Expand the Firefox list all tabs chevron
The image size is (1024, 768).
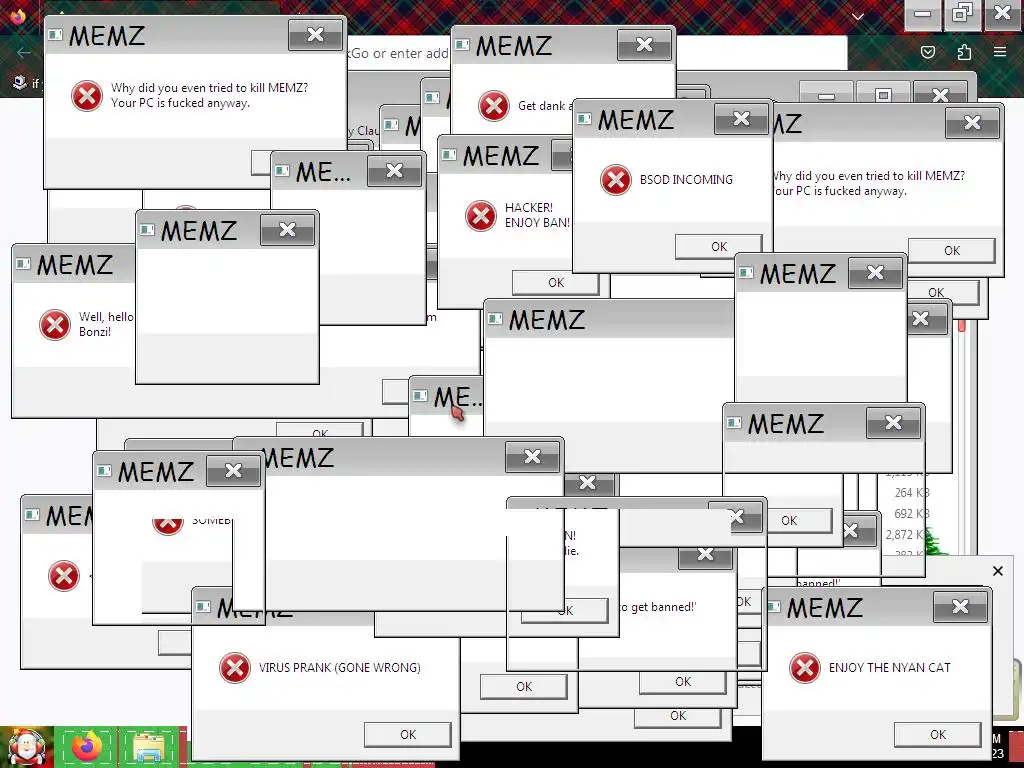[x=857, y=16]
